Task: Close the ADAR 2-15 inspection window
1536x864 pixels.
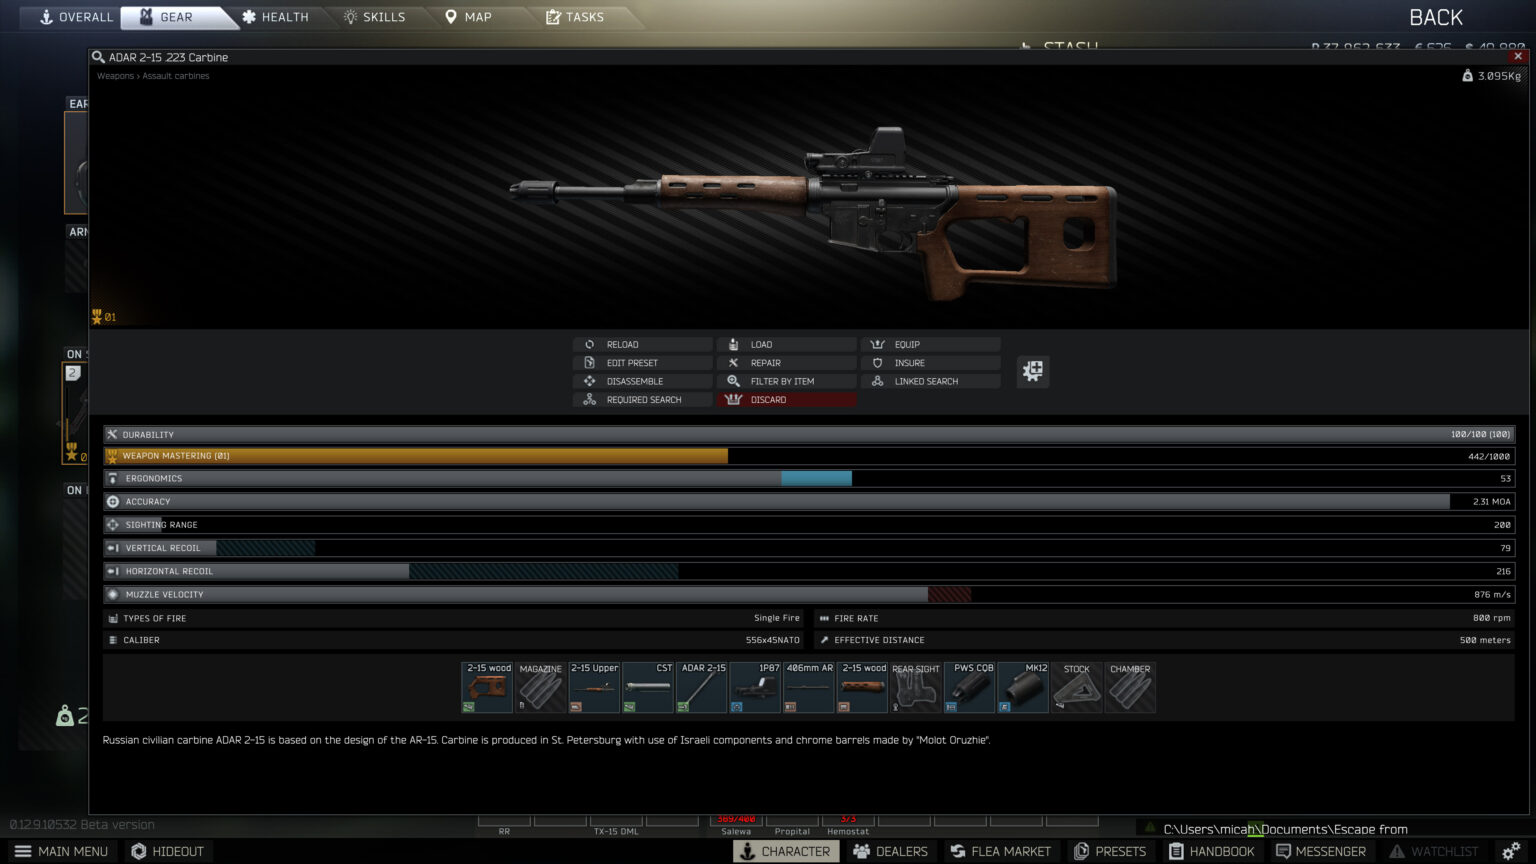Action: point(1518,57)
